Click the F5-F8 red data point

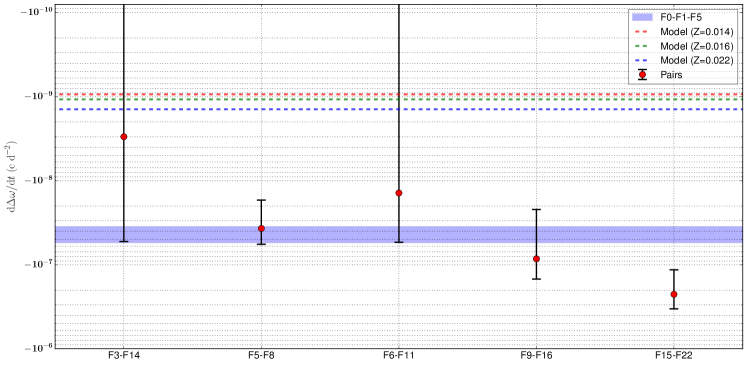click(x=262, y=228)
